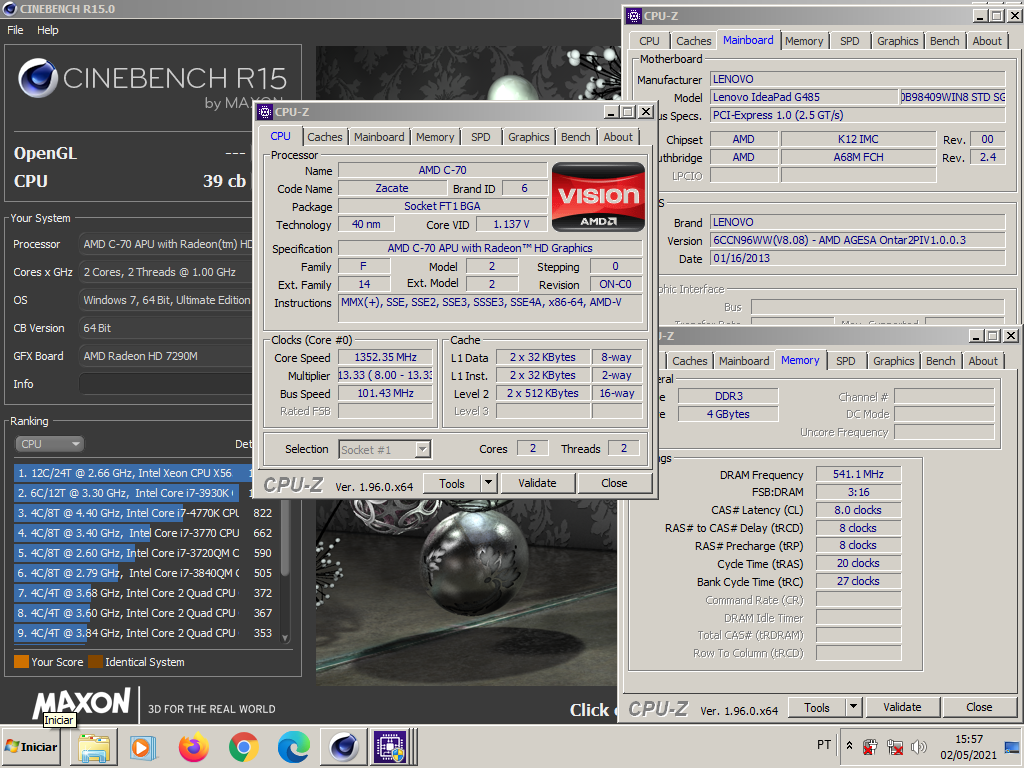Viewport: 1024px width, 768px height.
Task: Click CPU-Z title icon in Mainboard window
Action: pos(633,16)
